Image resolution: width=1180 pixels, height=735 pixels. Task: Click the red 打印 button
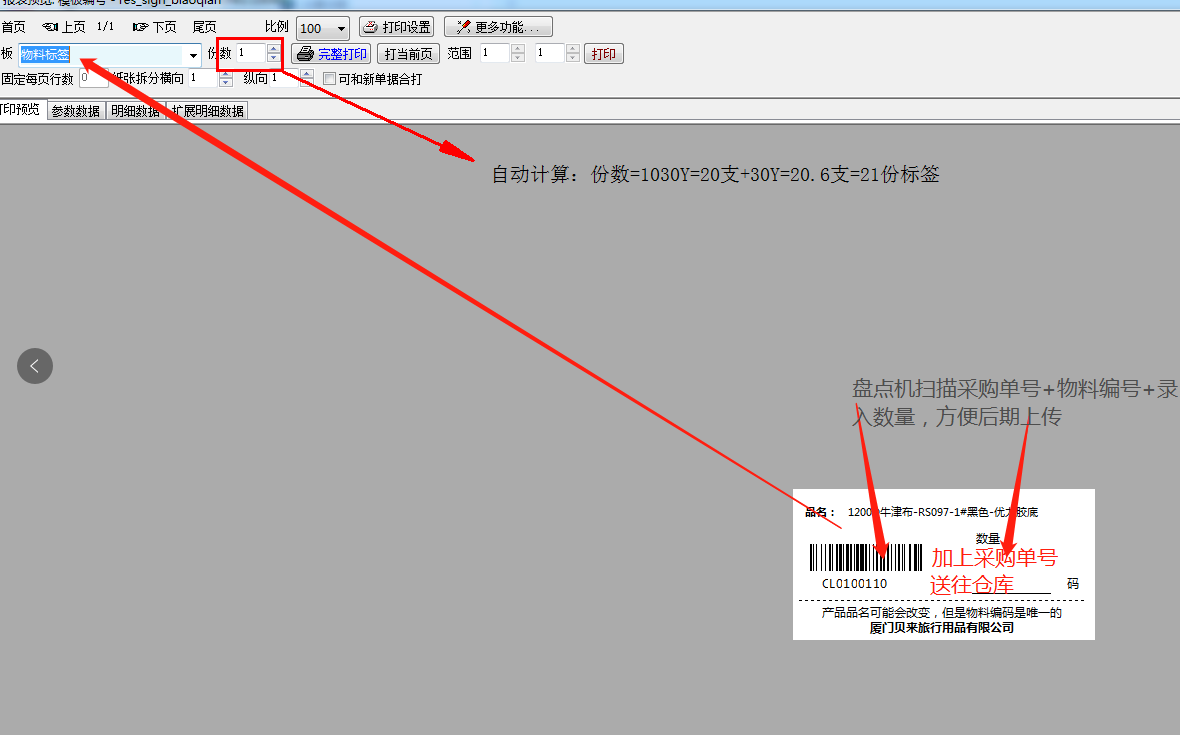pyautogui.click(x=604, y=54)
